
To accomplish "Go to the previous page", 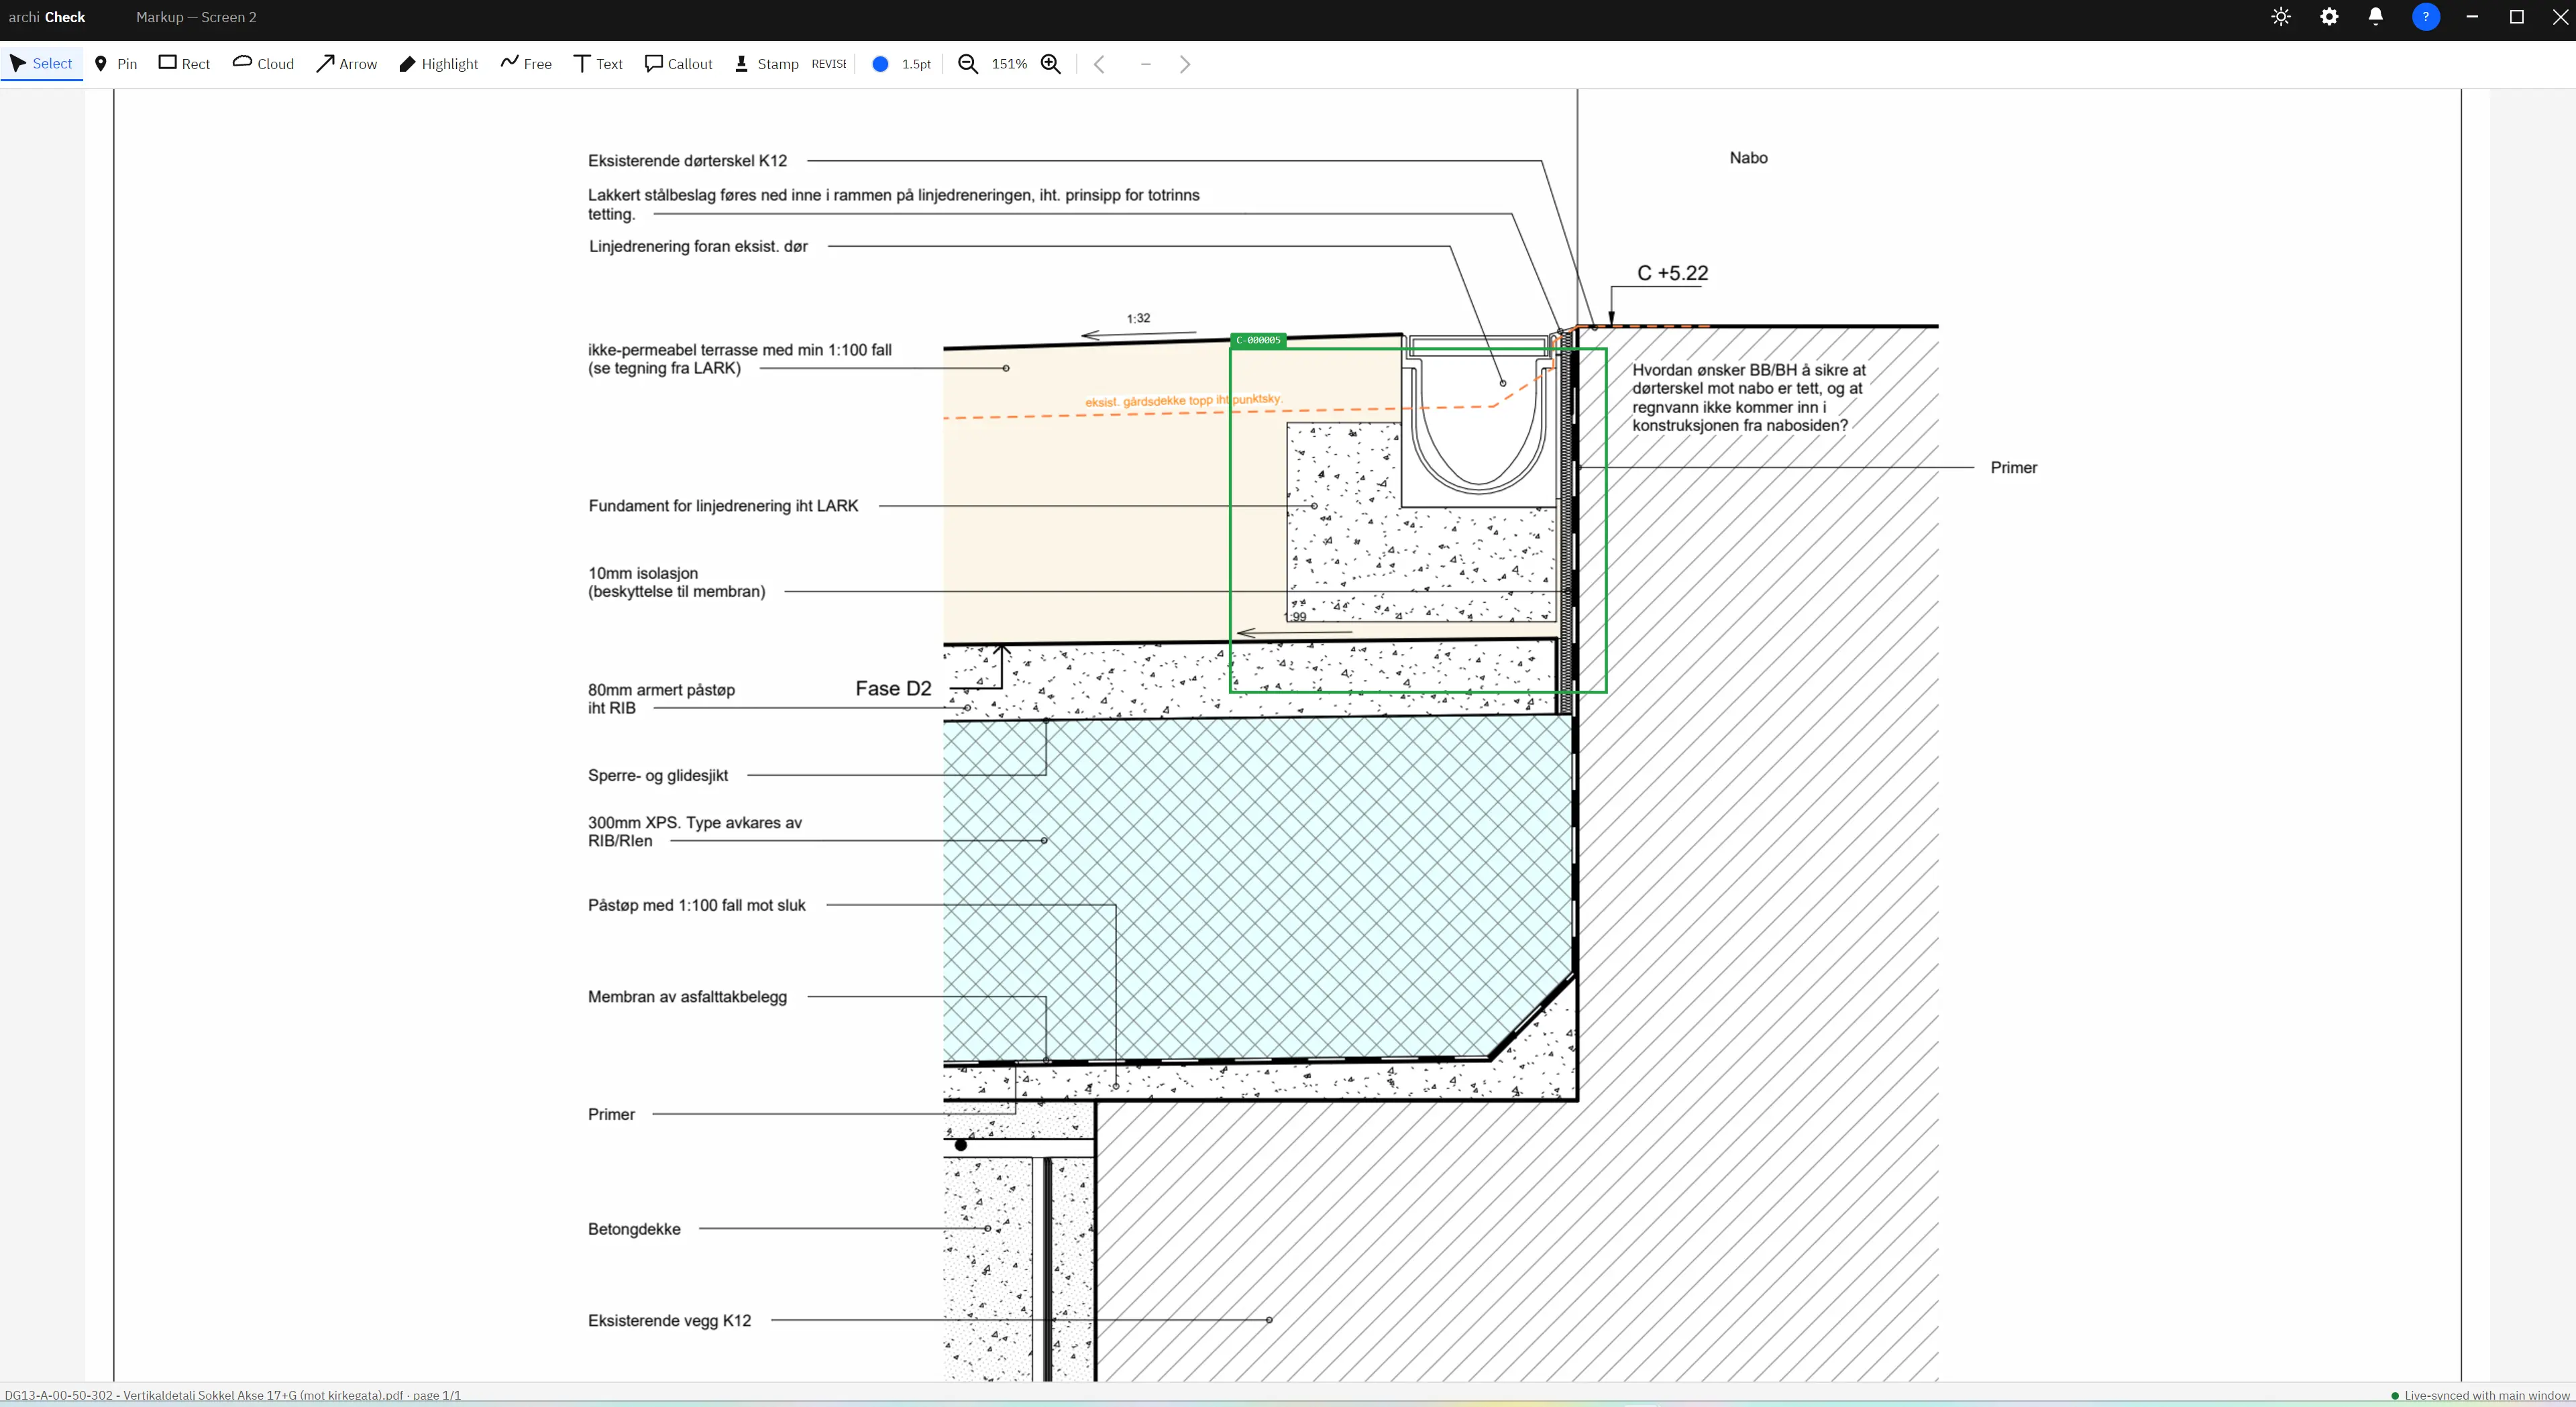I will click(1099, 64).
